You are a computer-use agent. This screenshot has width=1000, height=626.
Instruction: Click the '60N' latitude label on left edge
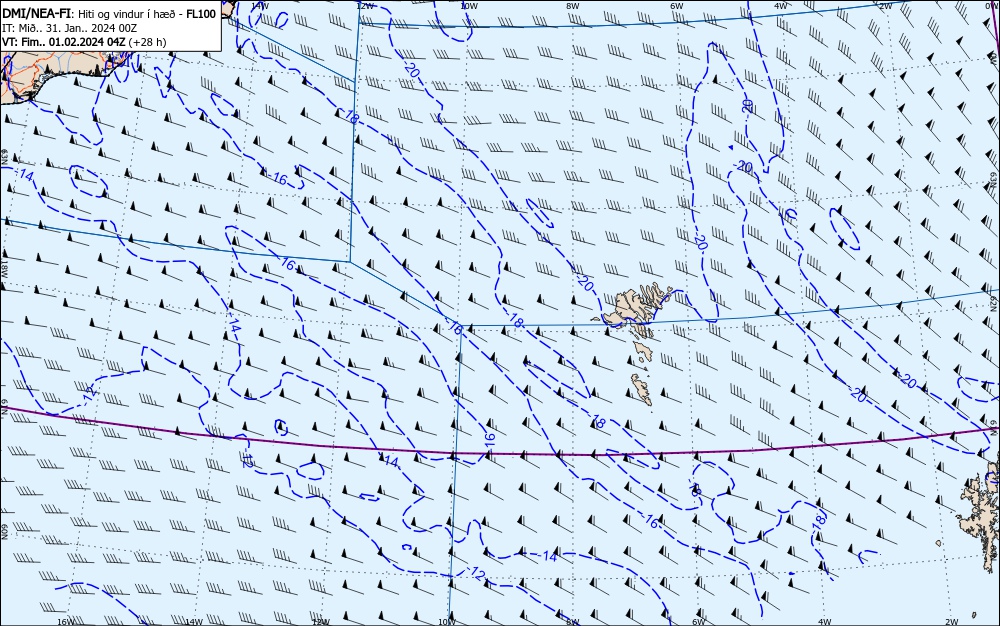[x=4, y=532]
